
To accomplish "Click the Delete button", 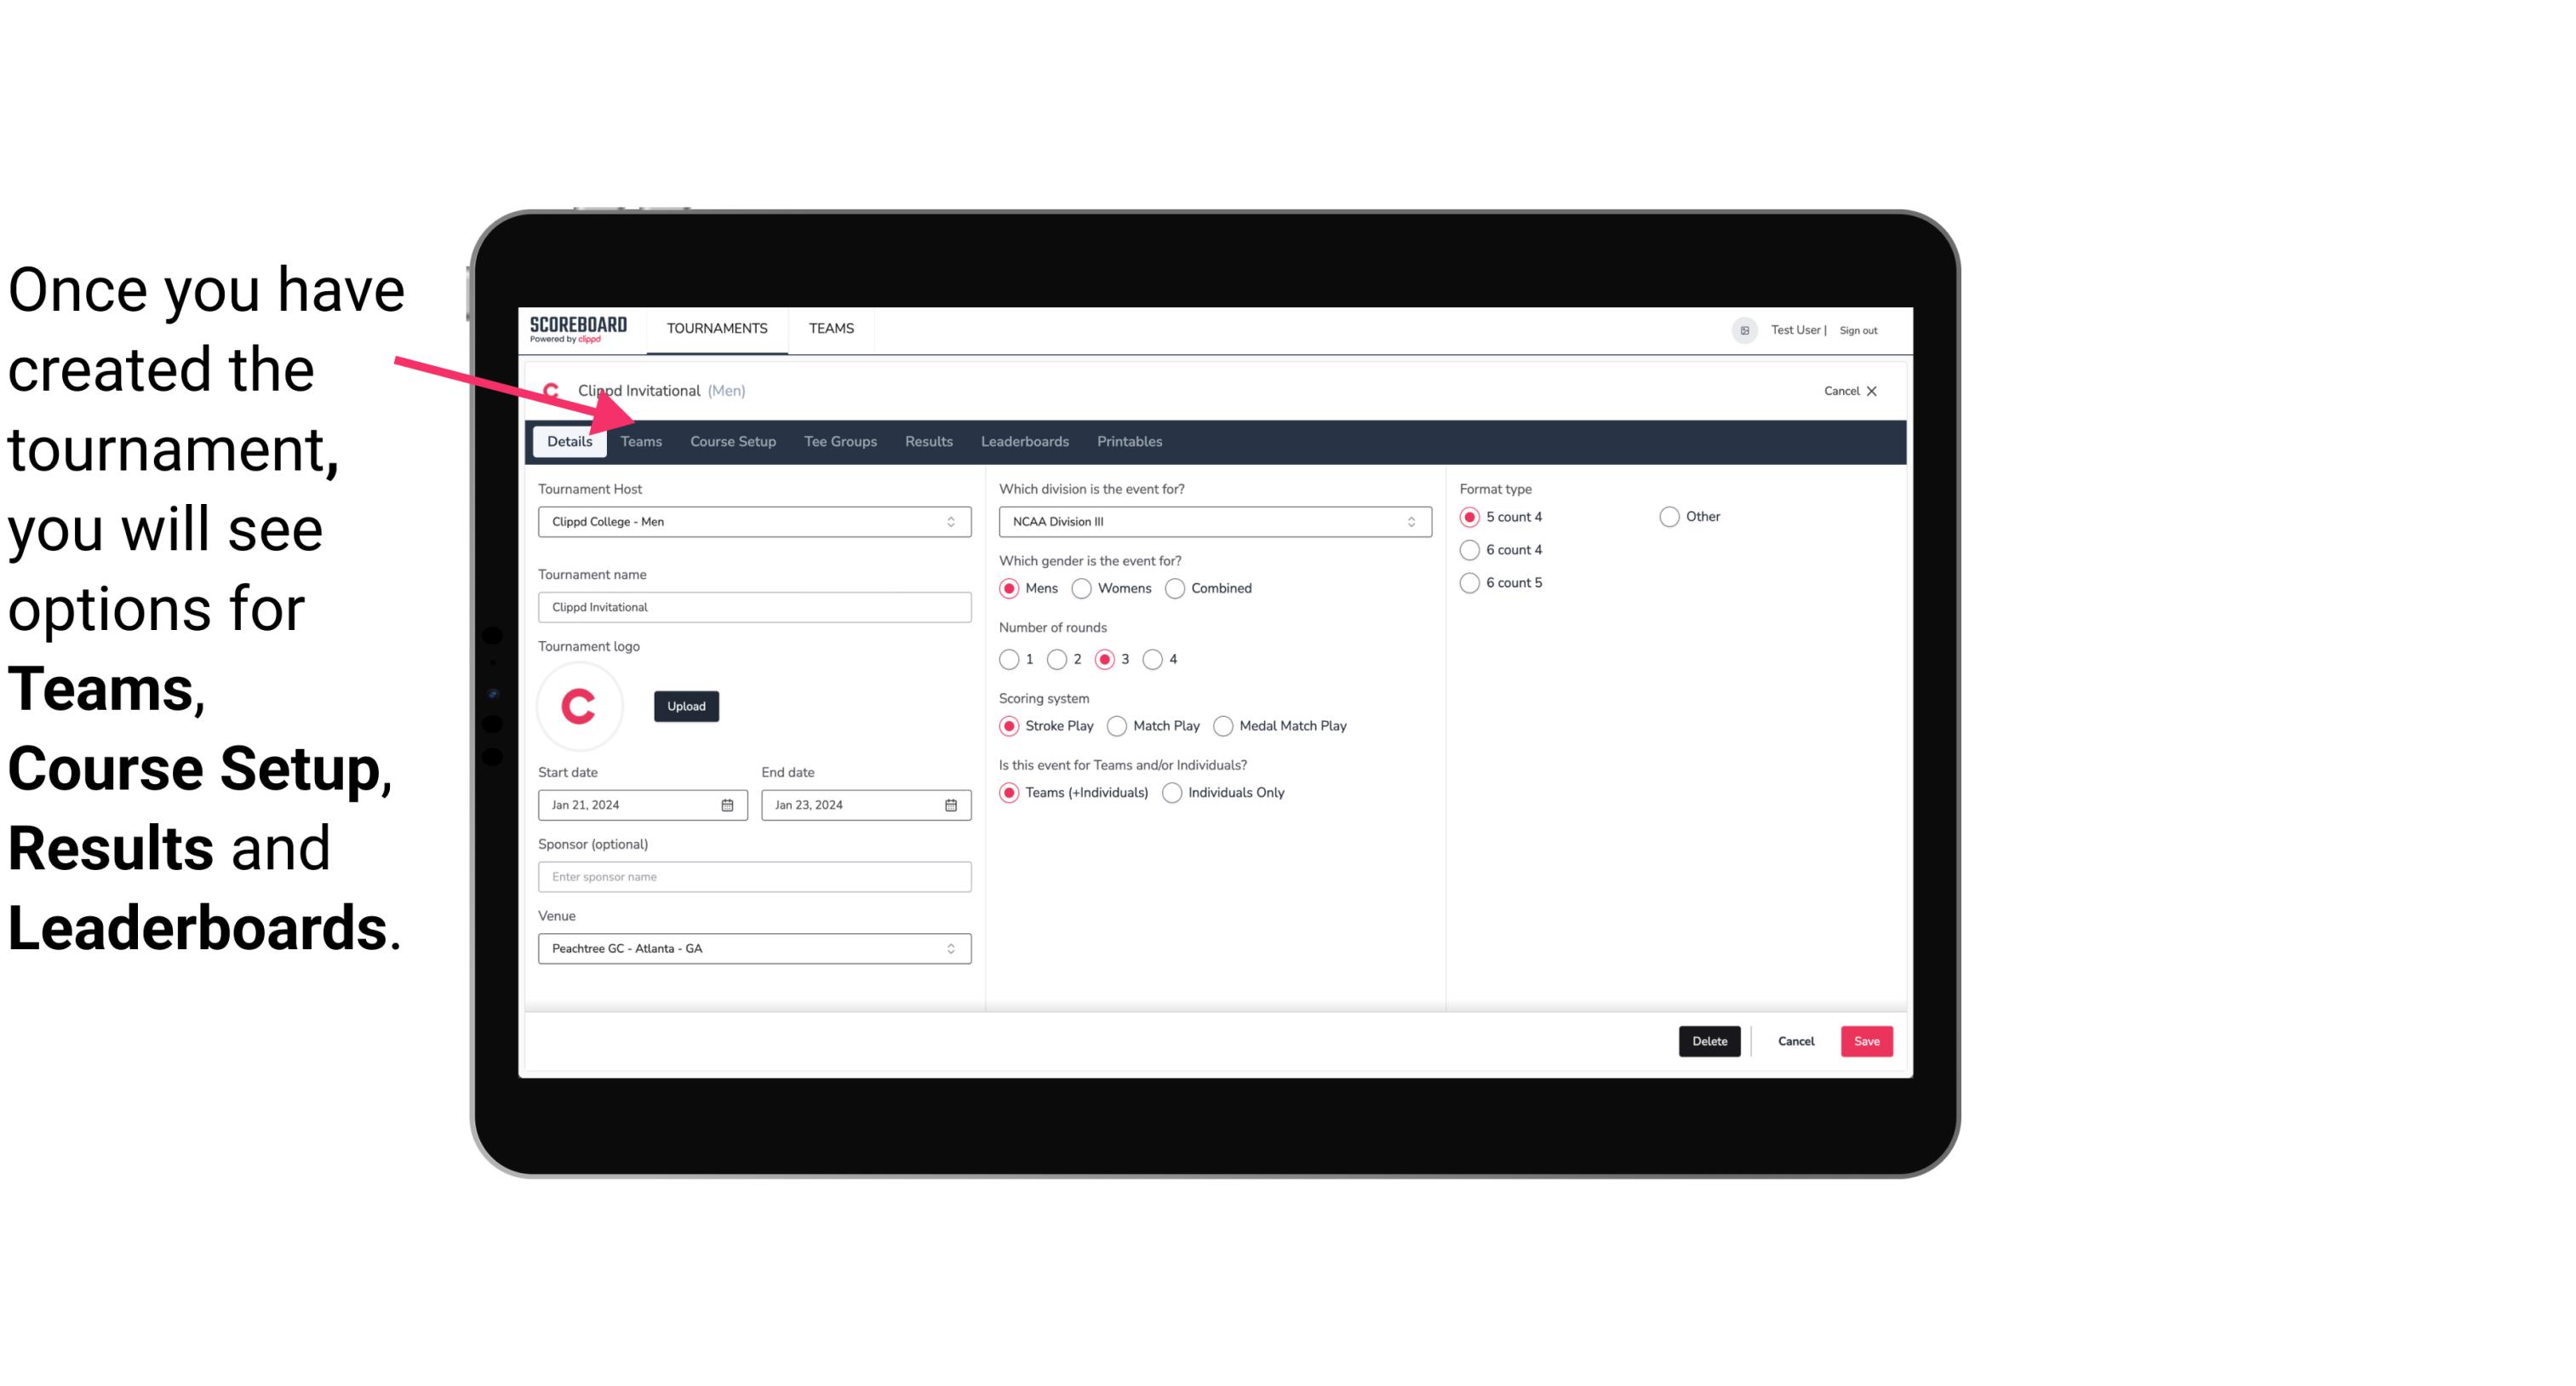I will click(x=1709, y=1041).
